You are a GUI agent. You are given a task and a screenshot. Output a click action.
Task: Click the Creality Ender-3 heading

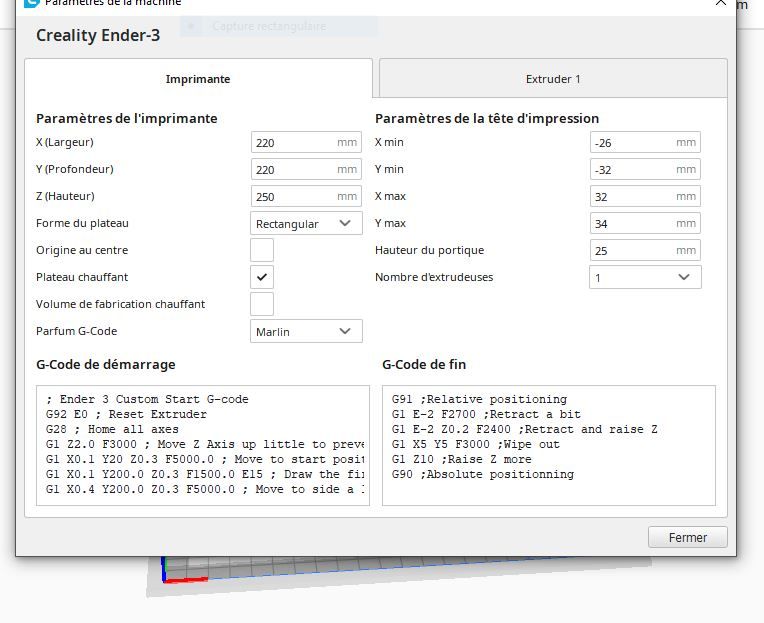coord(98,35)
